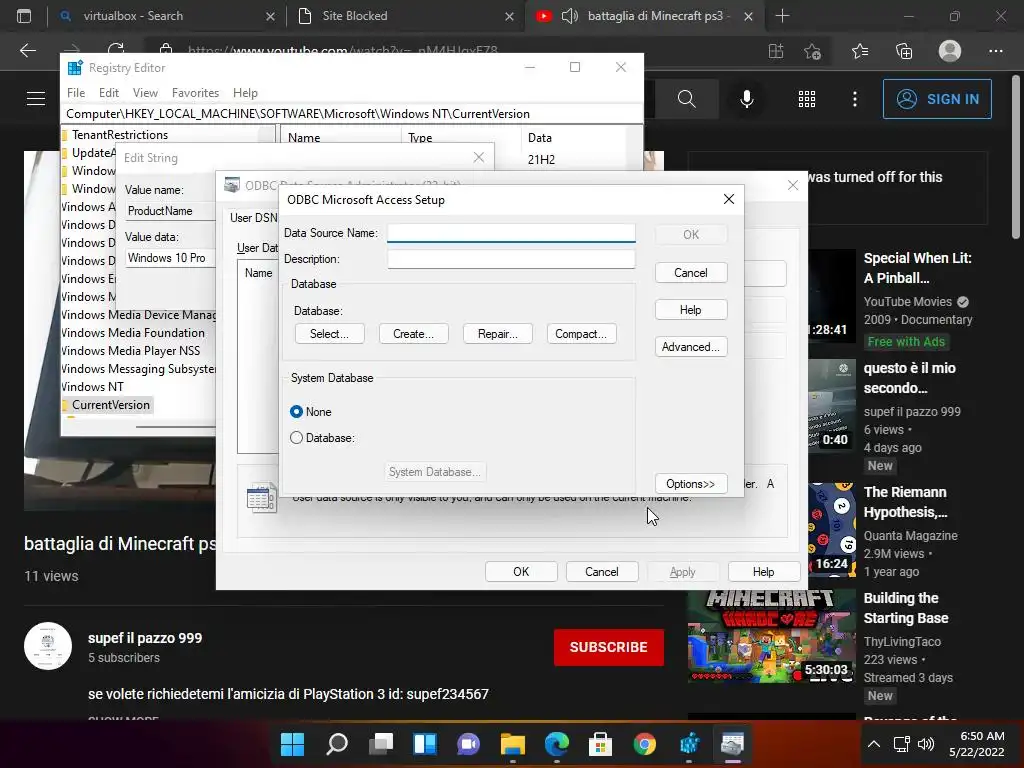Image resolution: width=1024 pixels, height=768 pixels.
Task: Click the Edge back navigation arrow
Action: [x=28, y=50]
